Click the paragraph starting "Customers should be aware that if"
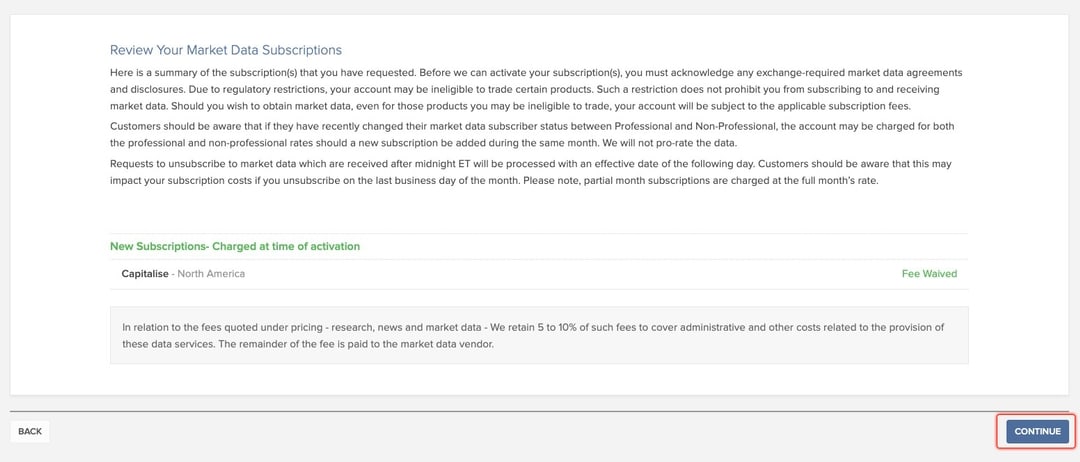The height and width of the screenshot is (462, 1080). point(539,132)
